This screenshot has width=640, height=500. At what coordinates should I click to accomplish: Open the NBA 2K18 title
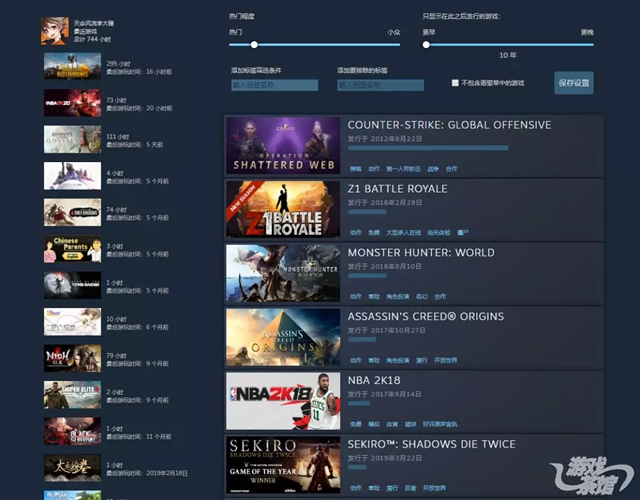(374, 380)
